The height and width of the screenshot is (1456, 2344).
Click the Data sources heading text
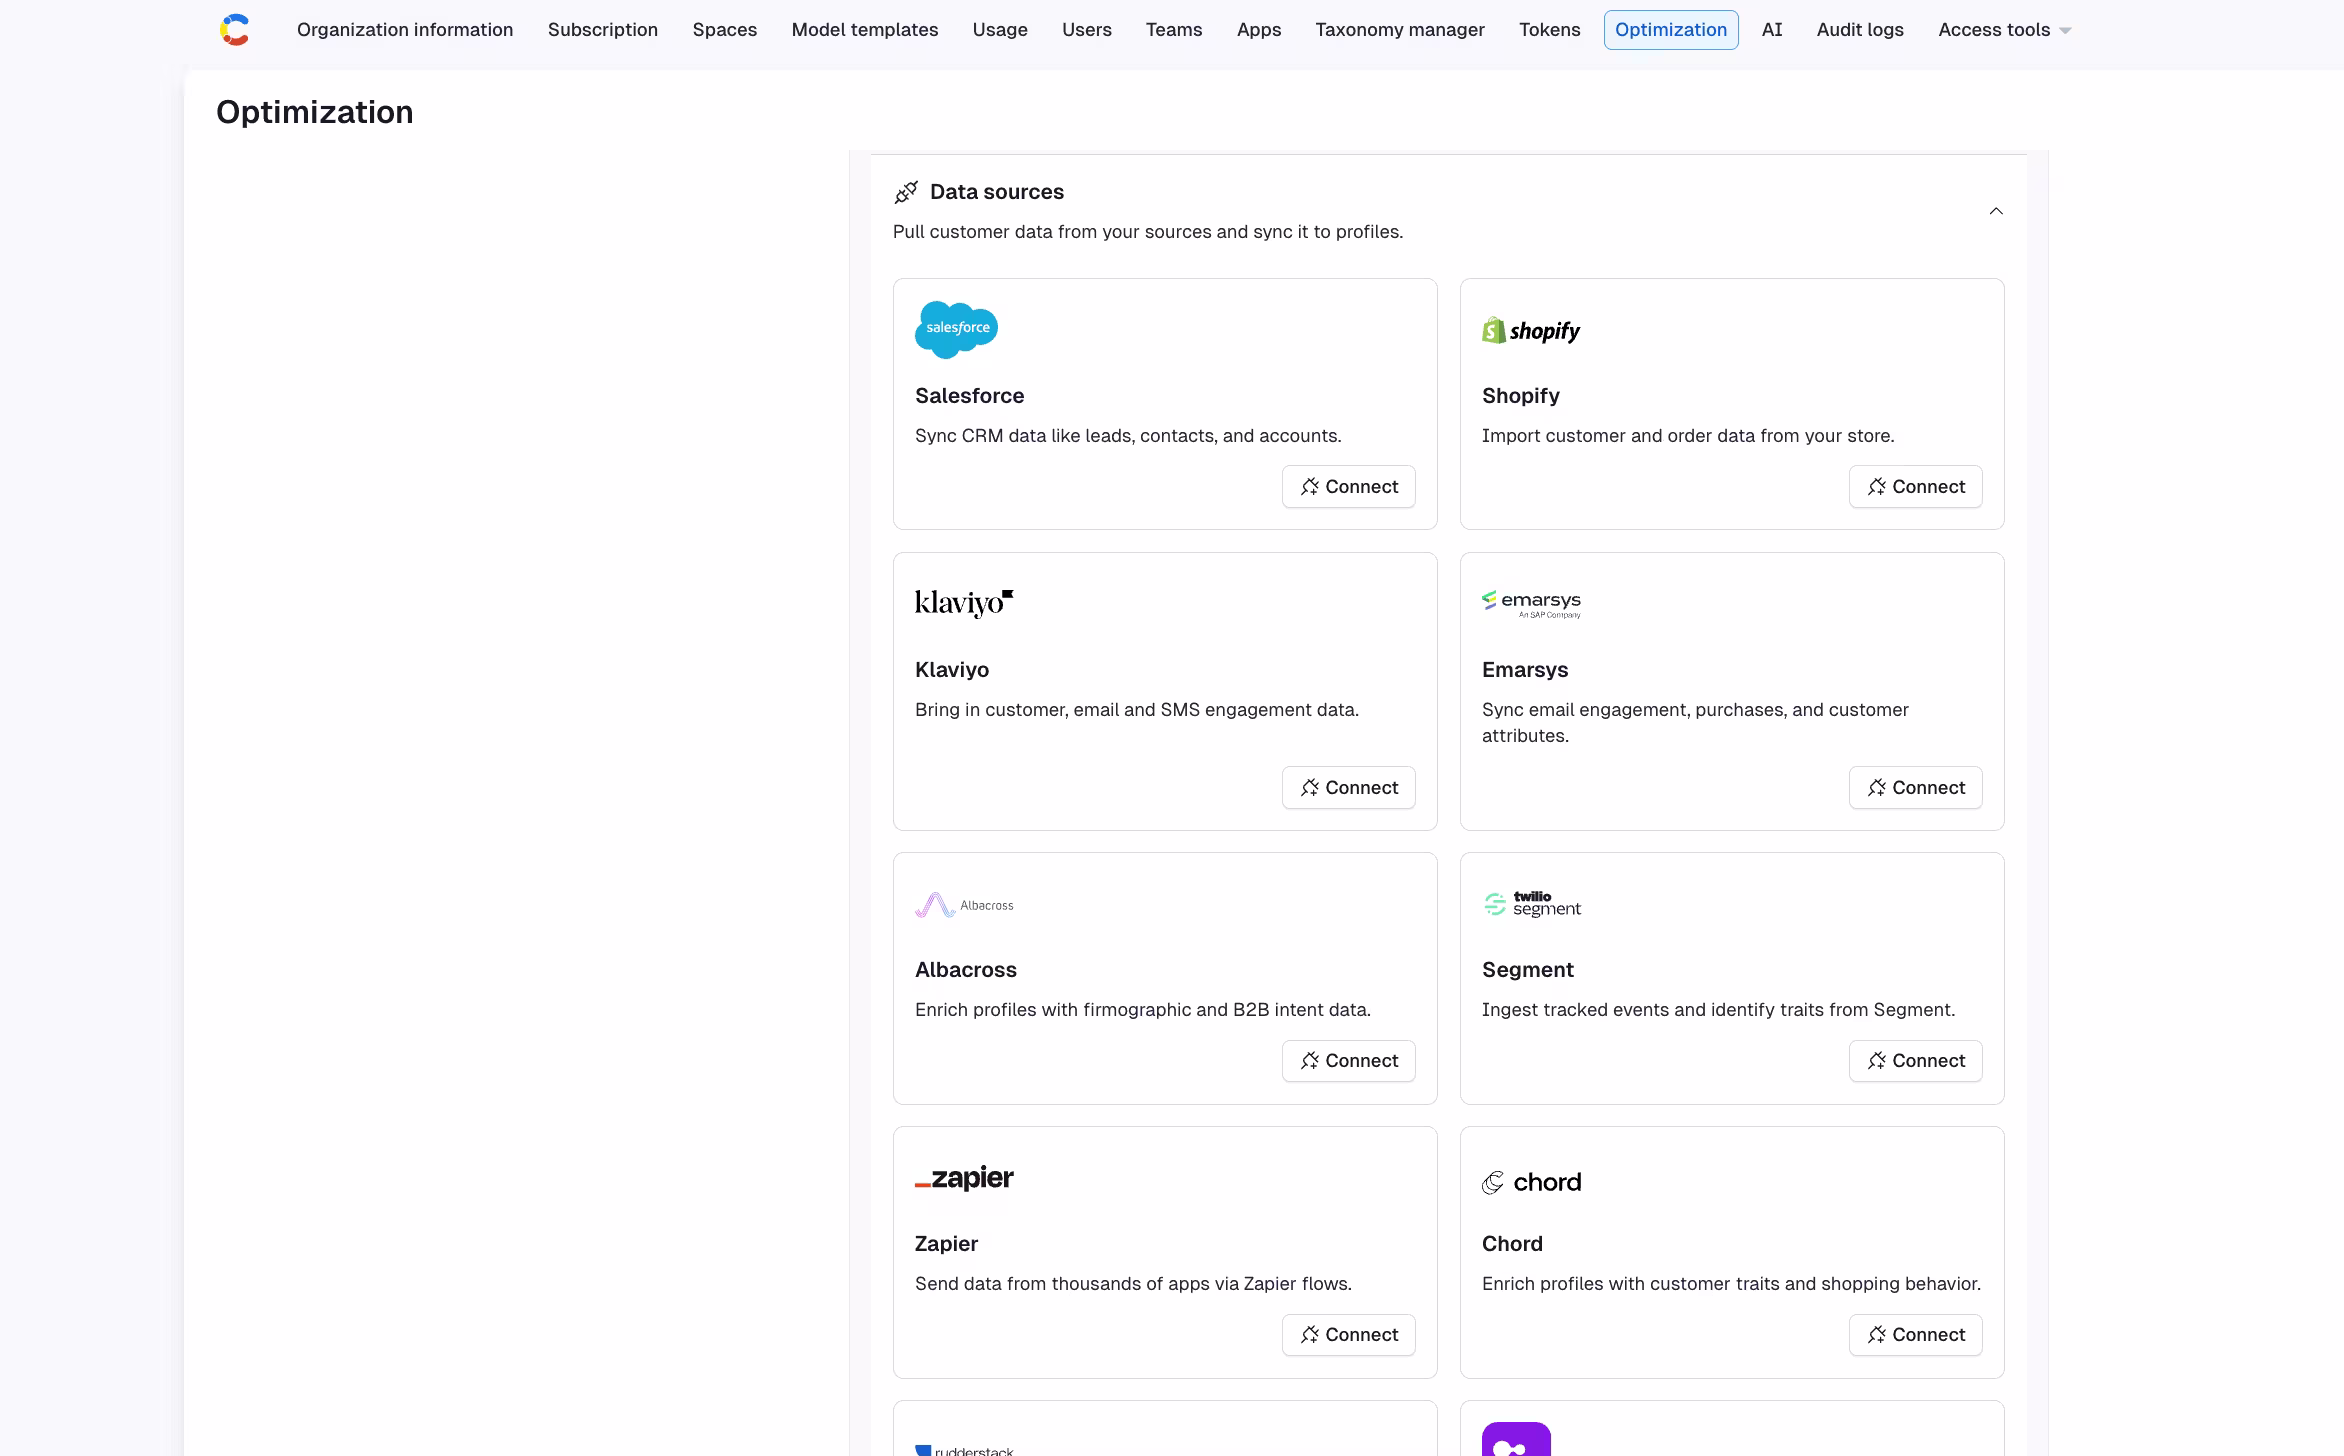(997, 192)
